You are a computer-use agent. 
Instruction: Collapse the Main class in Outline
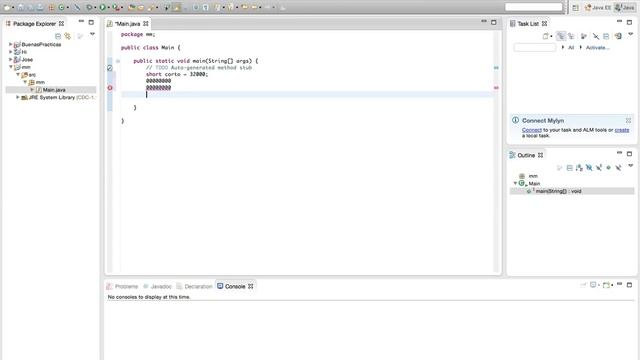coord(515,183)
